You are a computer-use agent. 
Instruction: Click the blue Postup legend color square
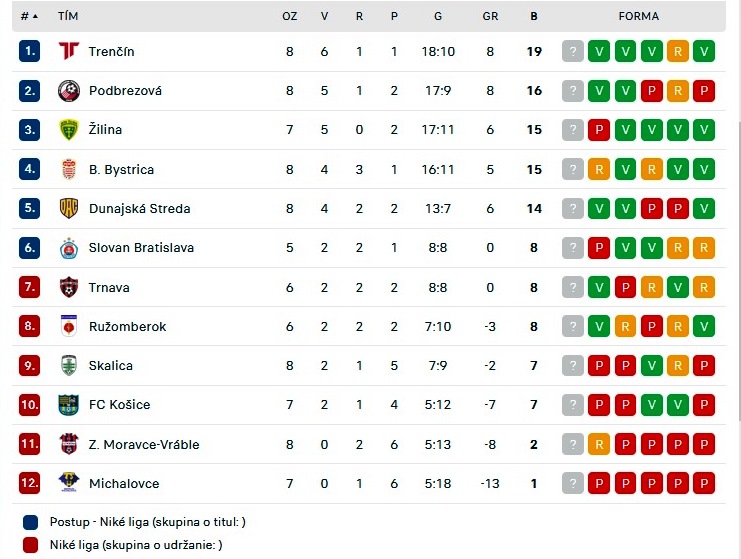tap(30, 522)
